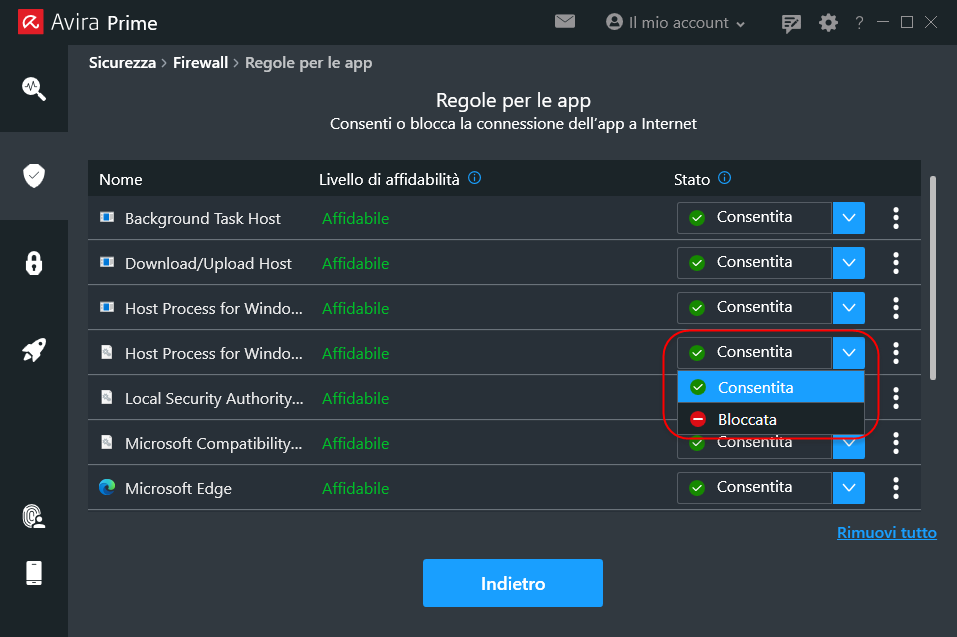This screenshot has height=637, width=957.
Task: Click the Rimuovi tutto link
Action: coord(886,533)
